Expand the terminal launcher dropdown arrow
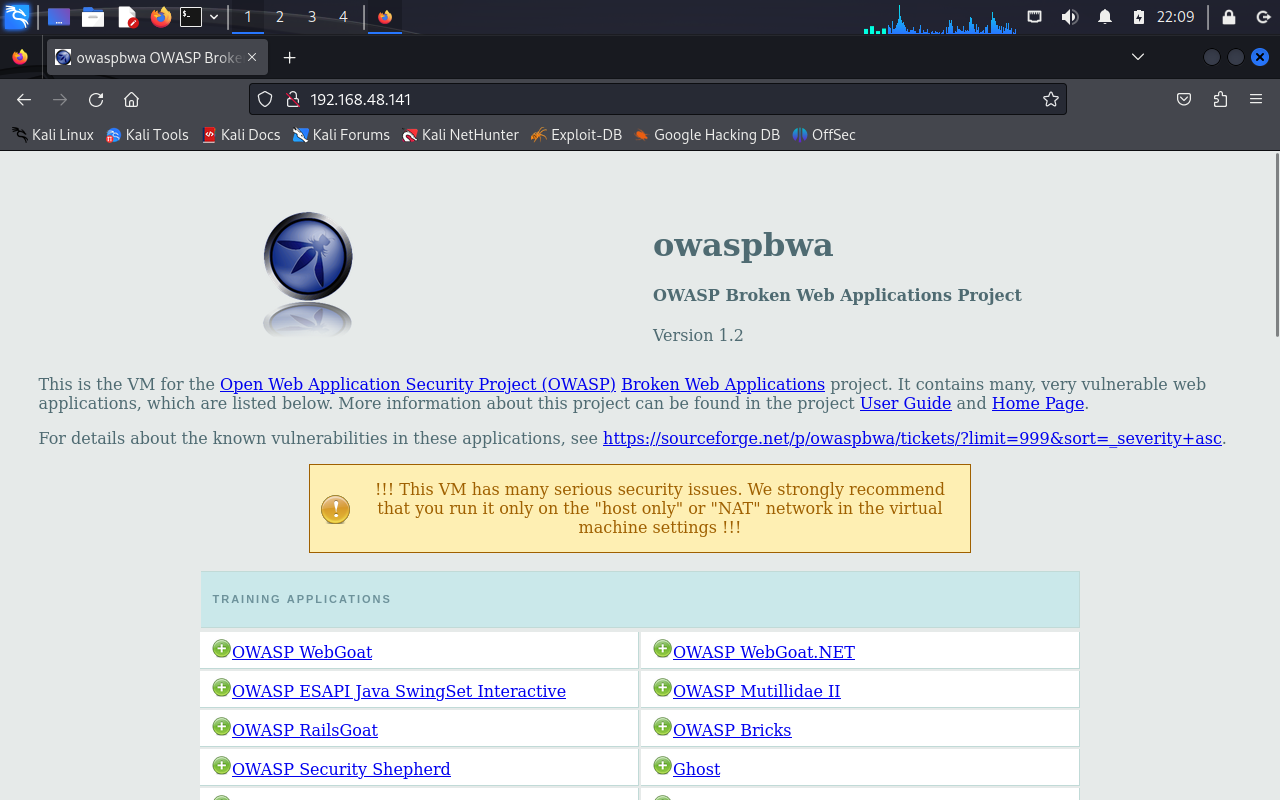This screenshot has width=1280, height=800. coord(214,17)
